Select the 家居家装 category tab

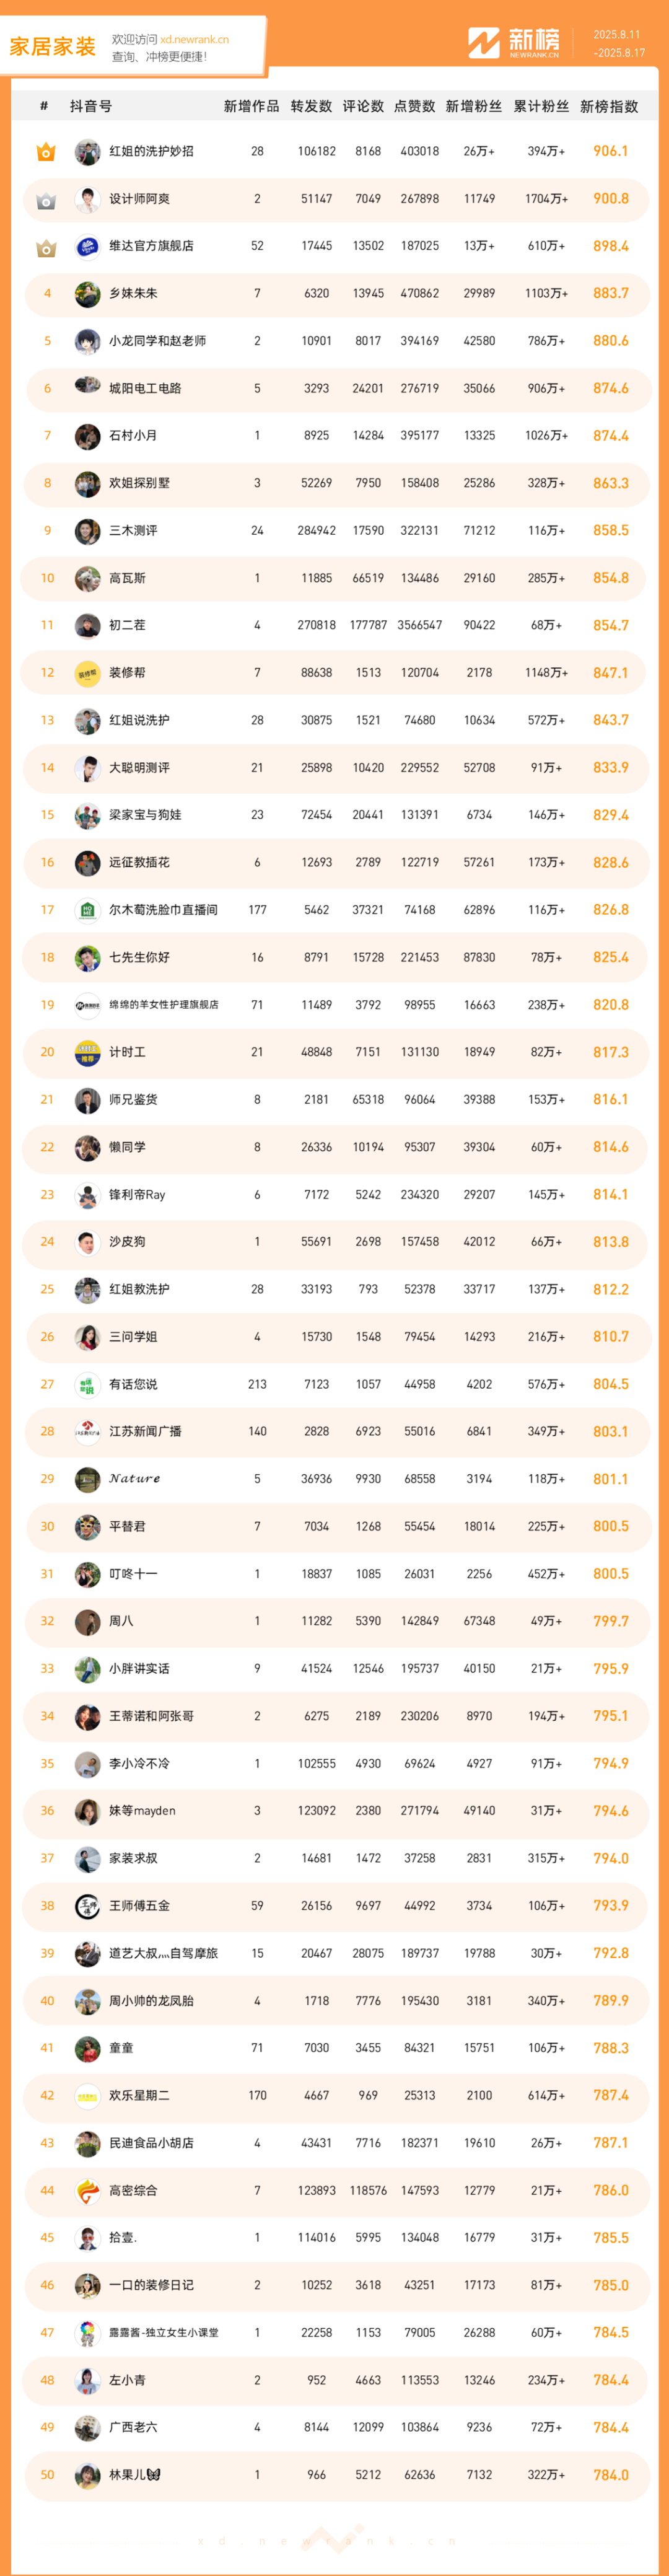(x=53, y=46)
